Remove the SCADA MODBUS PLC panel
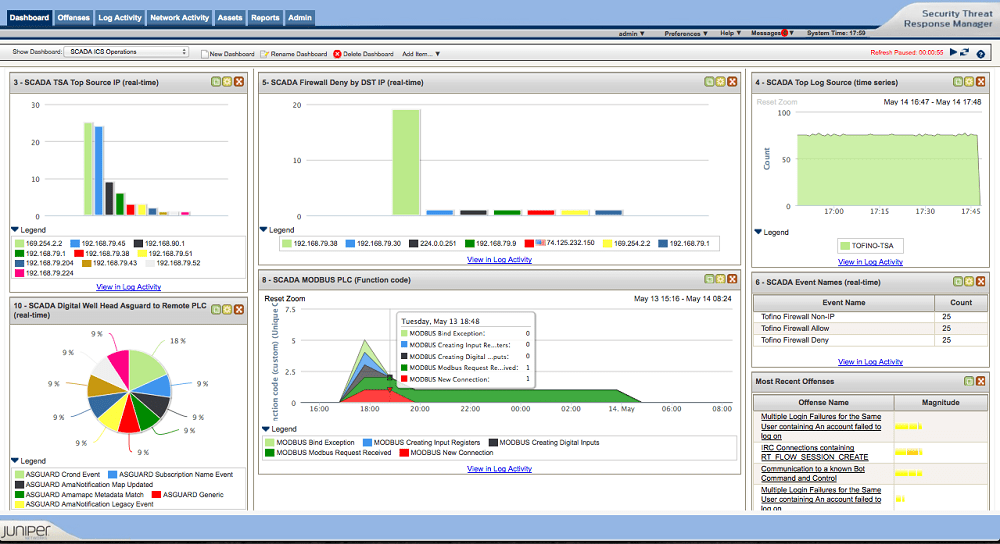This screenshot has height=544, width=1000. tap(732, 279)
